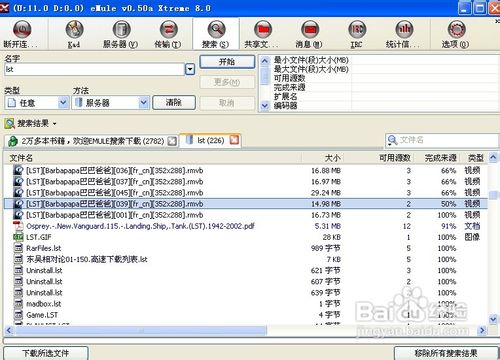
Task: Click the results list scroll-right arrow
Action: [x=482, y=330]
